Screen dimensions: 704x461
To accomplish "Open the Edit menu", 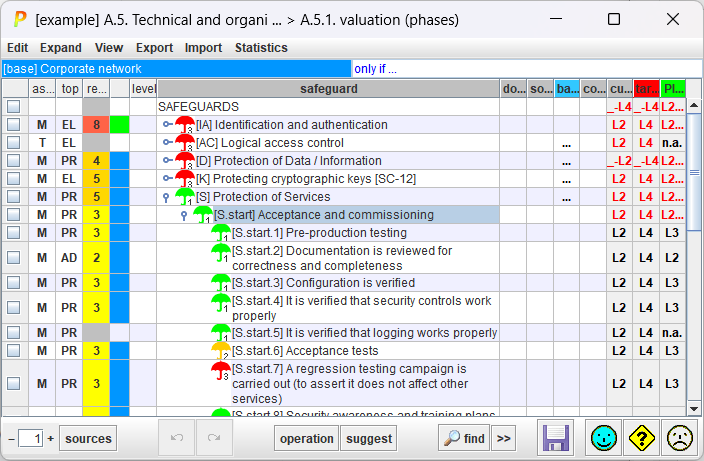I will pyautogui.click(x=18, y=48).
